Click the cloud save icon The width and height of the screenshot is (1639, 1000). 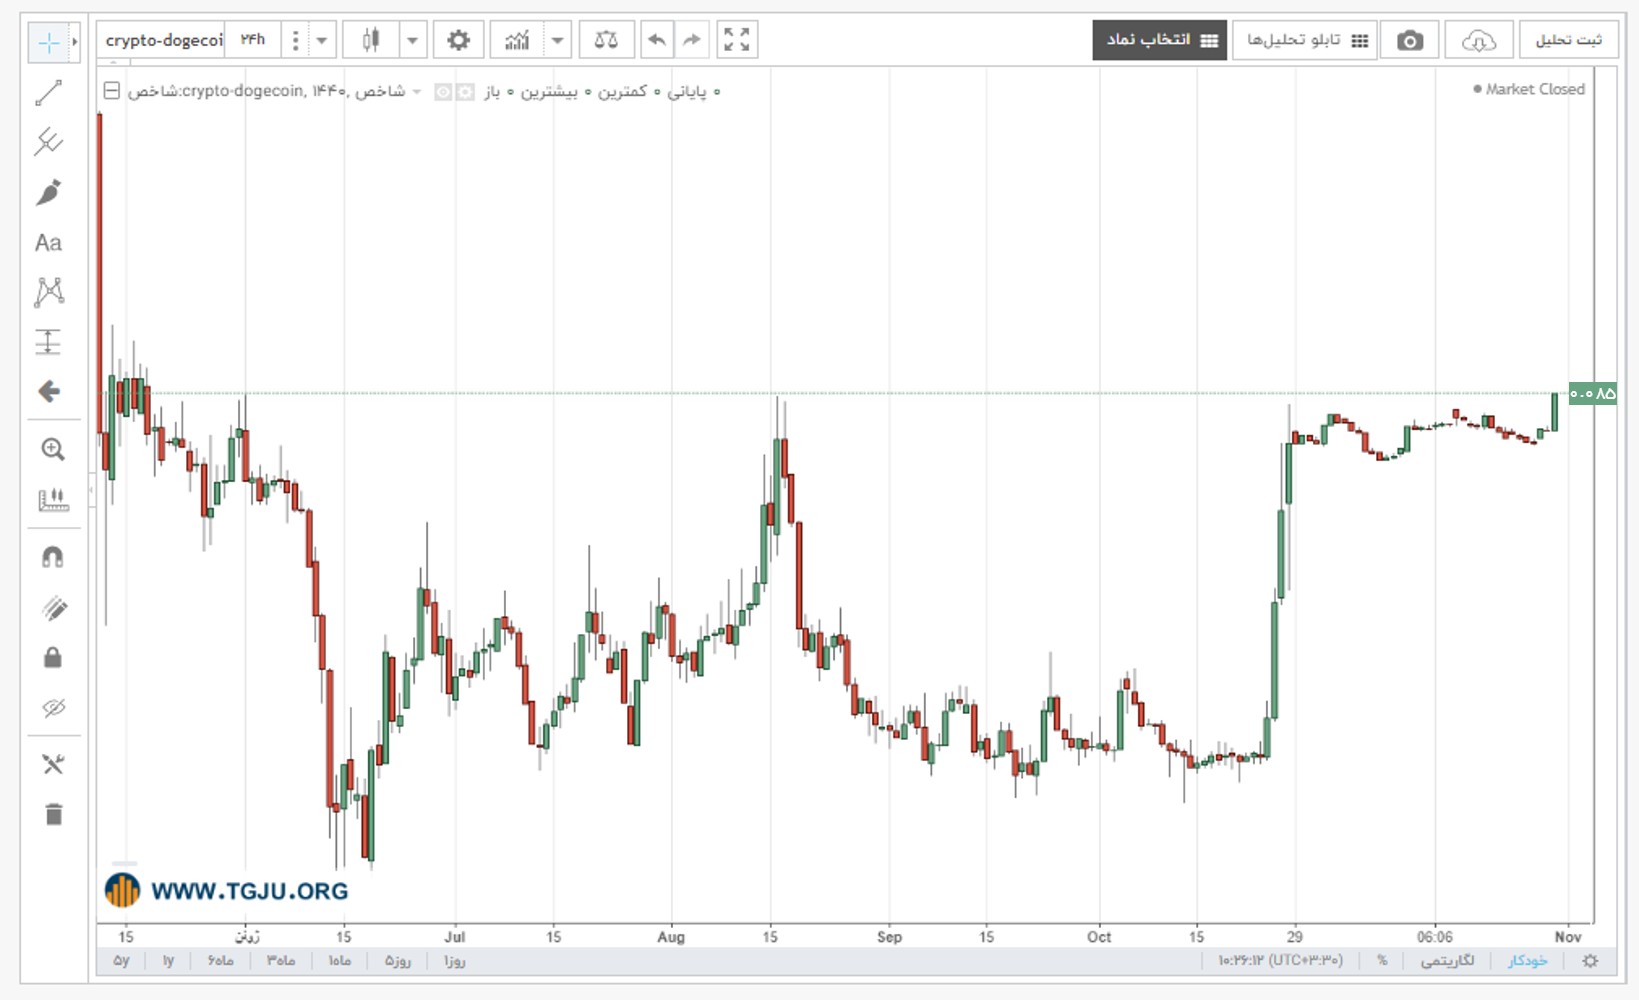tap(1478, 40)
